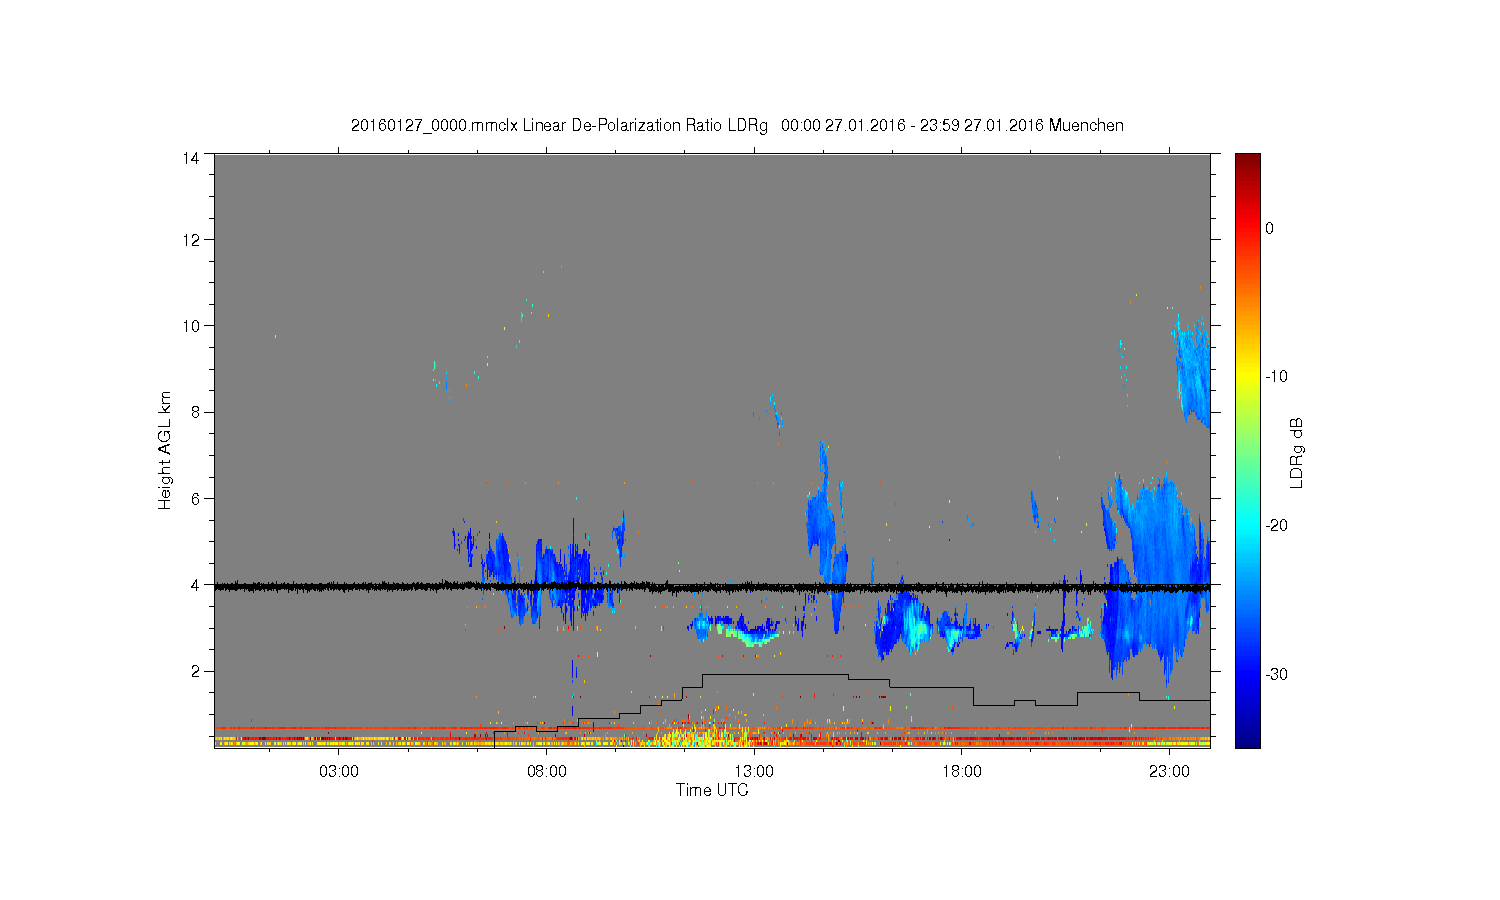Viewport: 1500px width, 900px height.
Task: Click the 'Time UTC' x-axis label
Action: pos(712,790)
